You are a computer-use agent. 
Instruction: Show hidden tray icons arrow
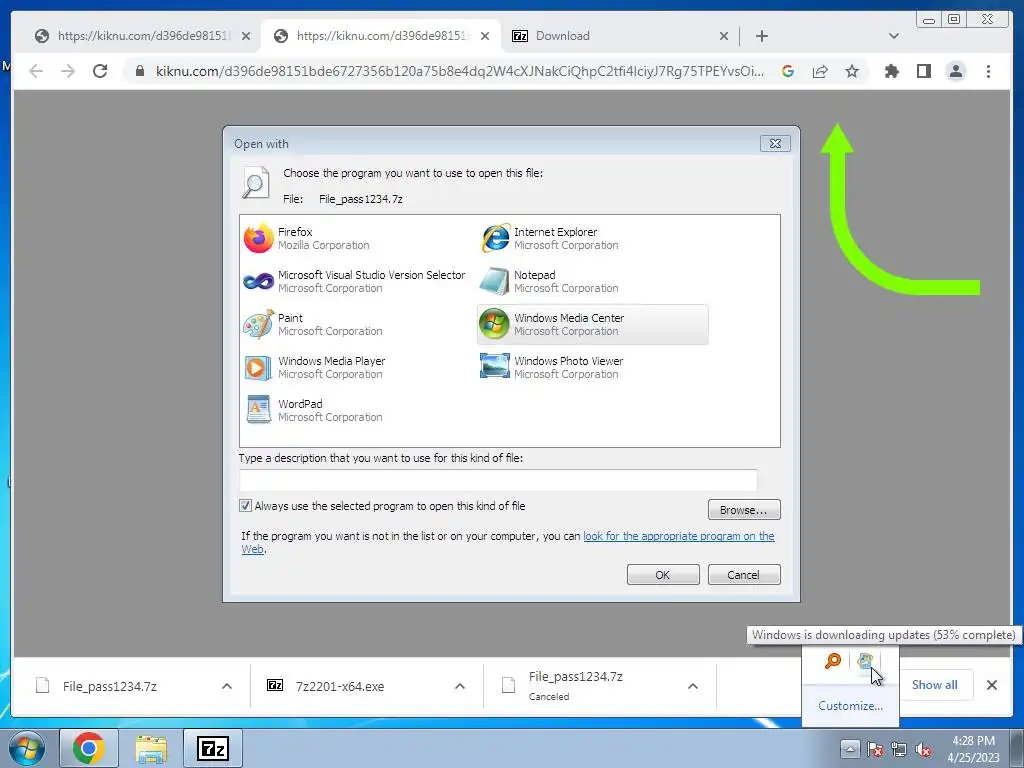[x=850, y=749]
